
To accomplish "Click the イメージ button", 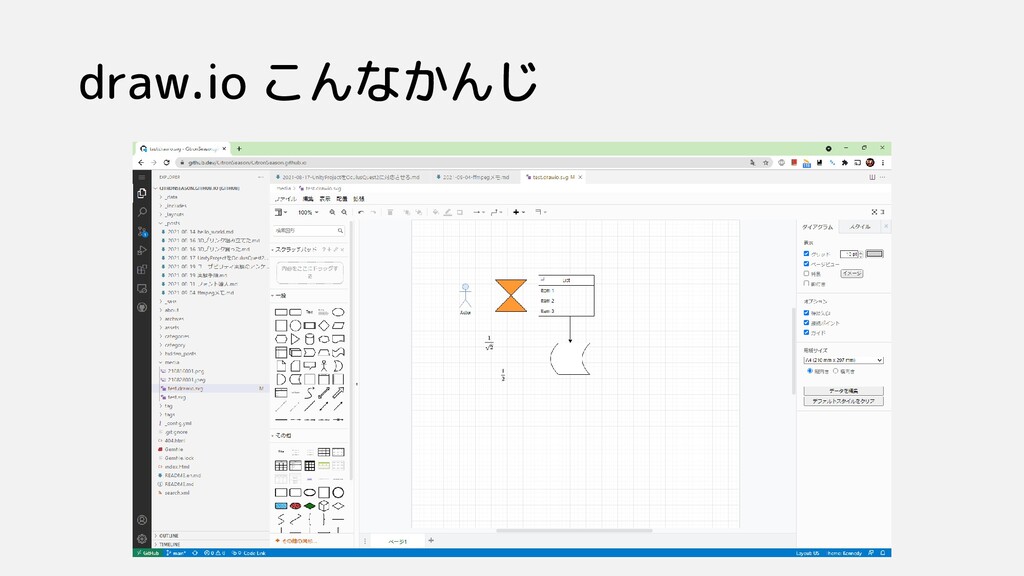I will pos(852,274).
